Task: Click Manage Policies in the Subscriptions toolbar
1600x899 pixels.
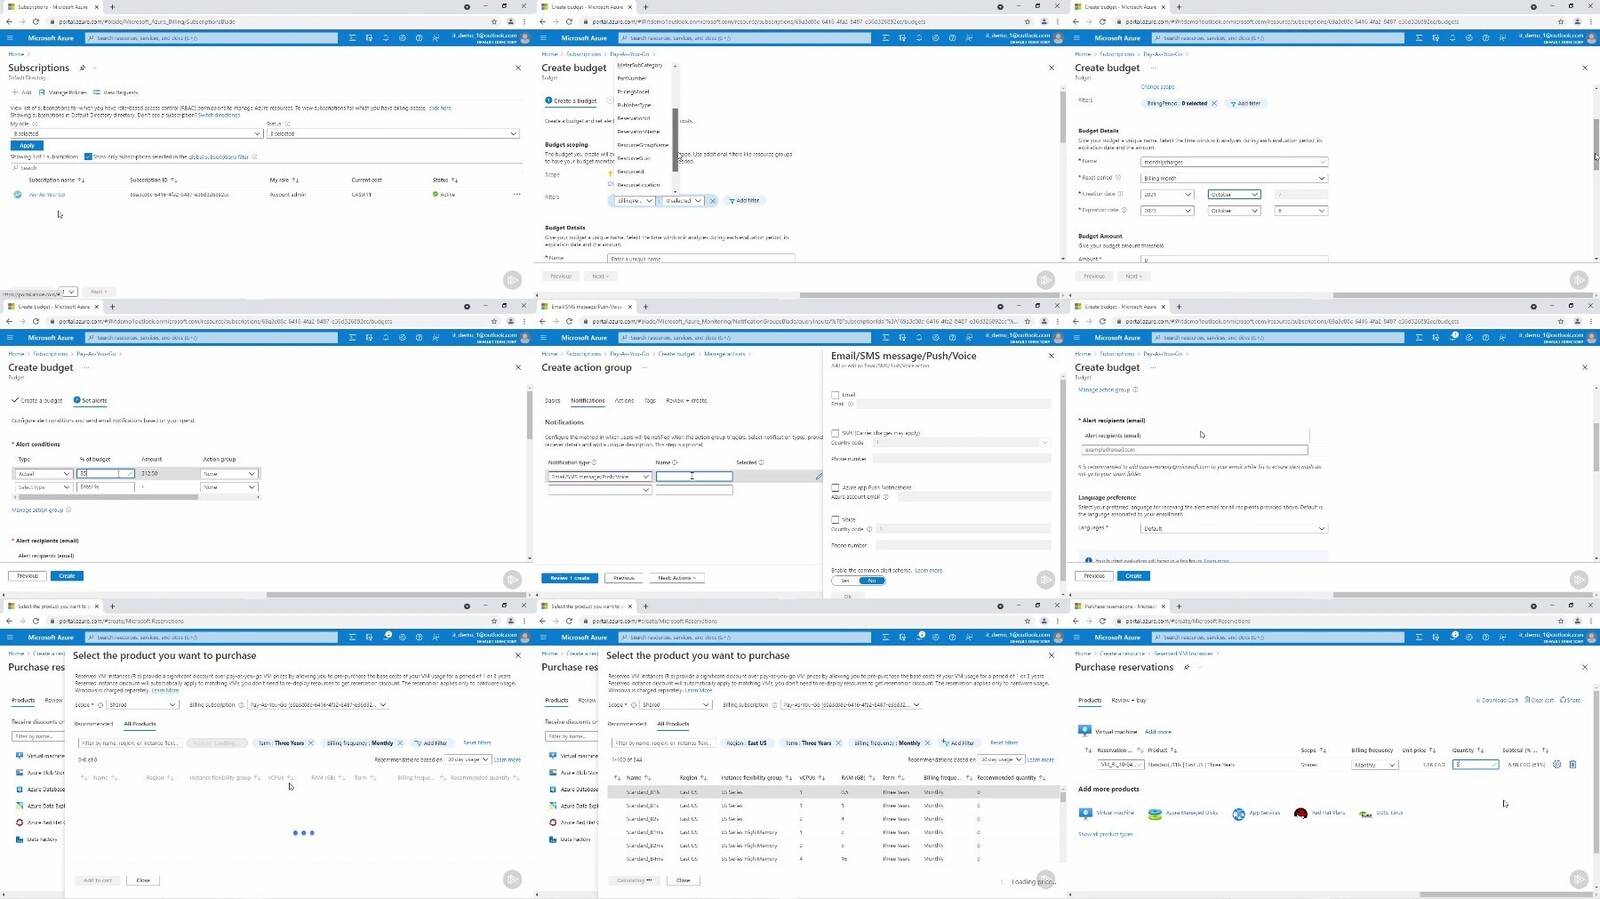Action: (63, 92)
